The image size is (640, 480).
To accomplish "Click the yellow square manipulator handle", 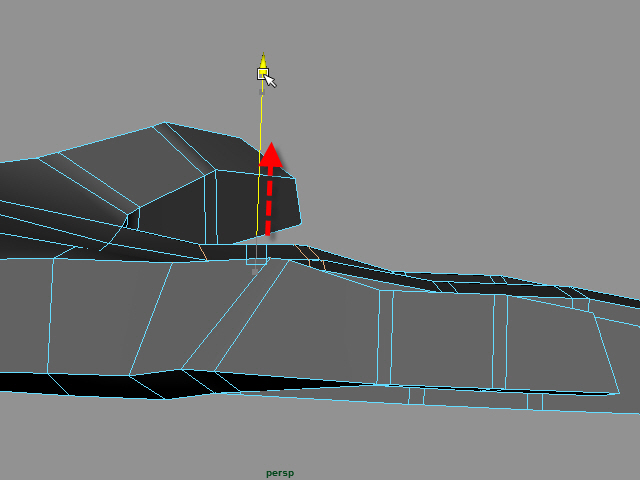I will [263, 74].
